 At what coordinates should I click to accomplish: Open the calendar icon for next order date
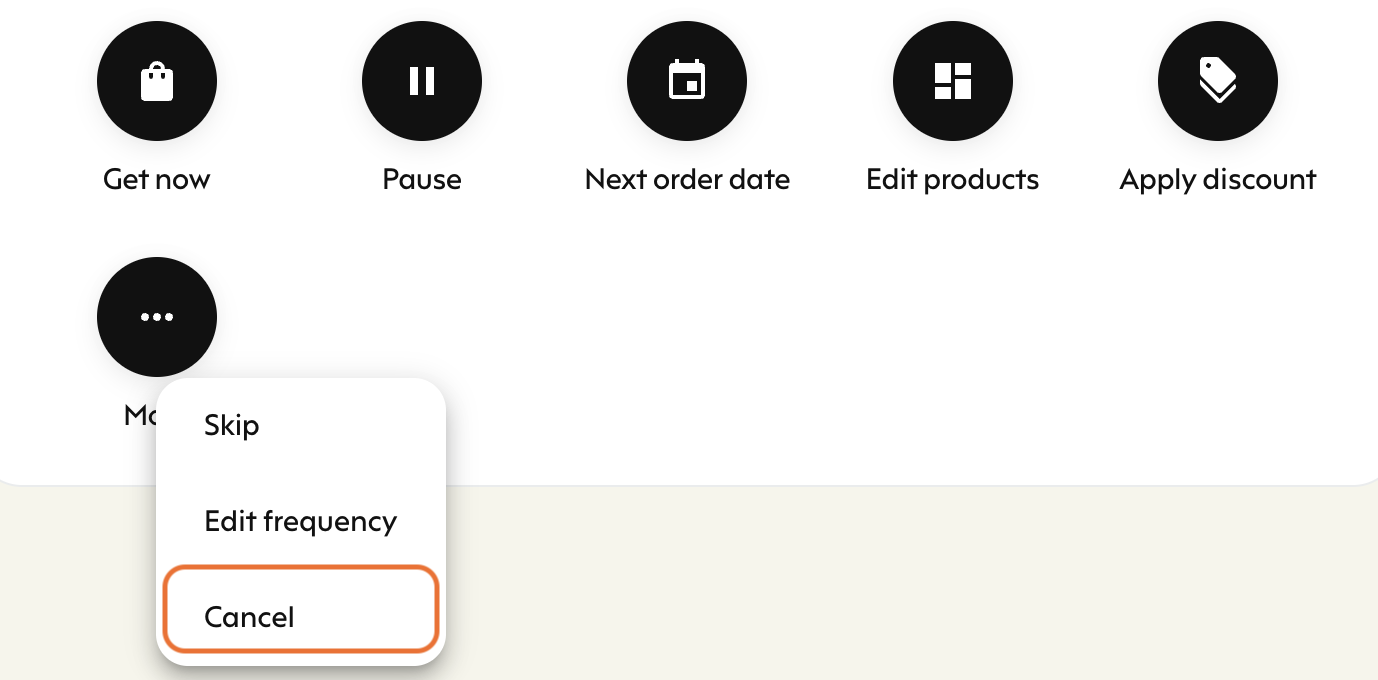click(687, 81)
